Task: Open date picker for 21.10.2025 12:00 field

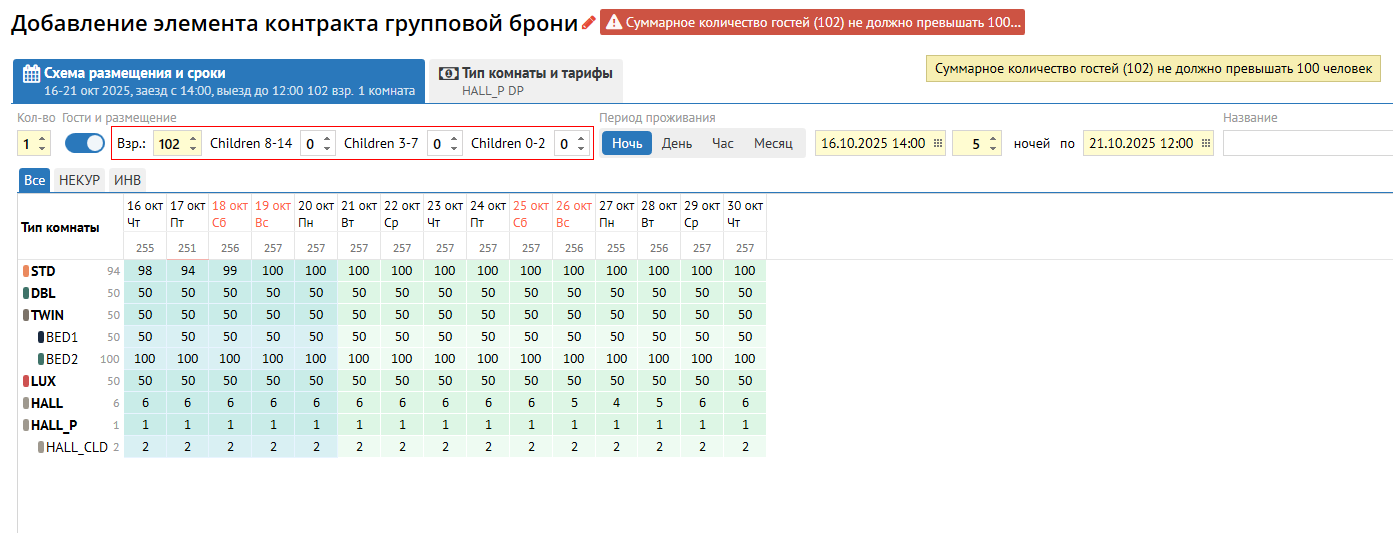Action: 1206,143
